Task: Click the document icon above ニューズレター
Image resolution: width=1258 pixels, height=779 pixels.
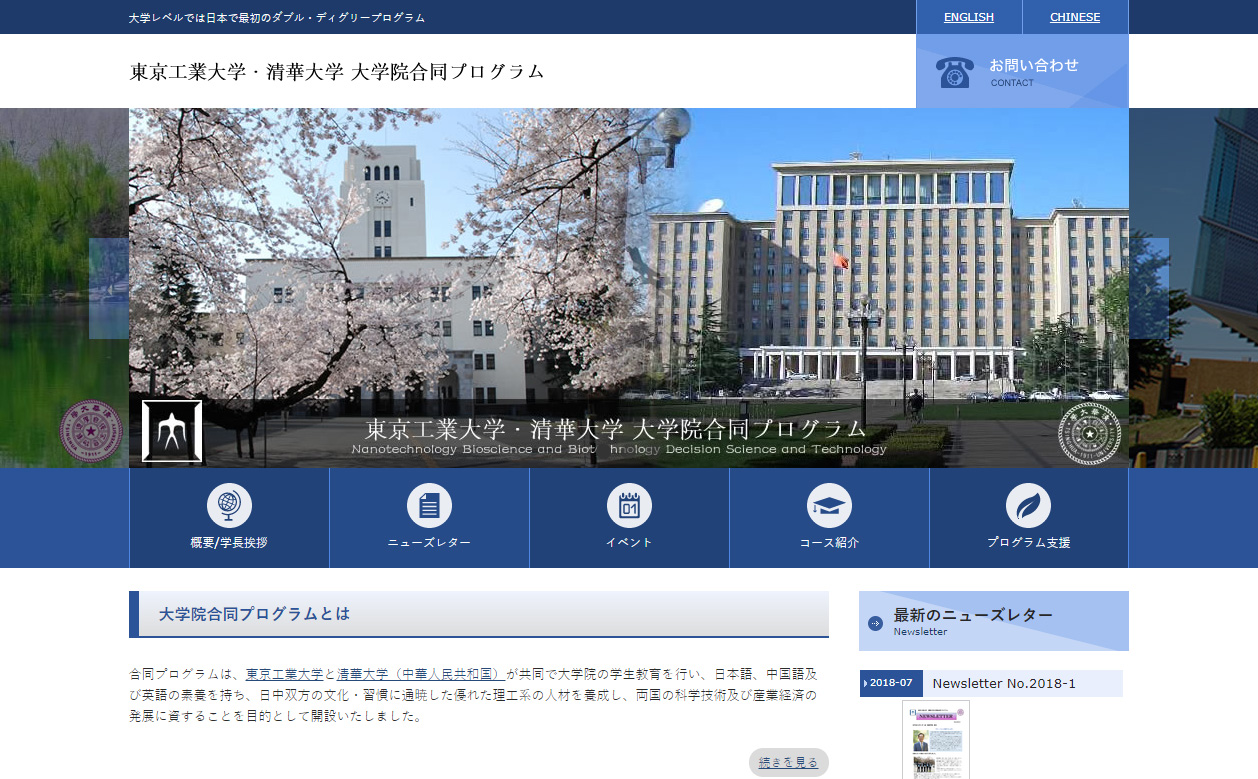Action: (429, 505)
